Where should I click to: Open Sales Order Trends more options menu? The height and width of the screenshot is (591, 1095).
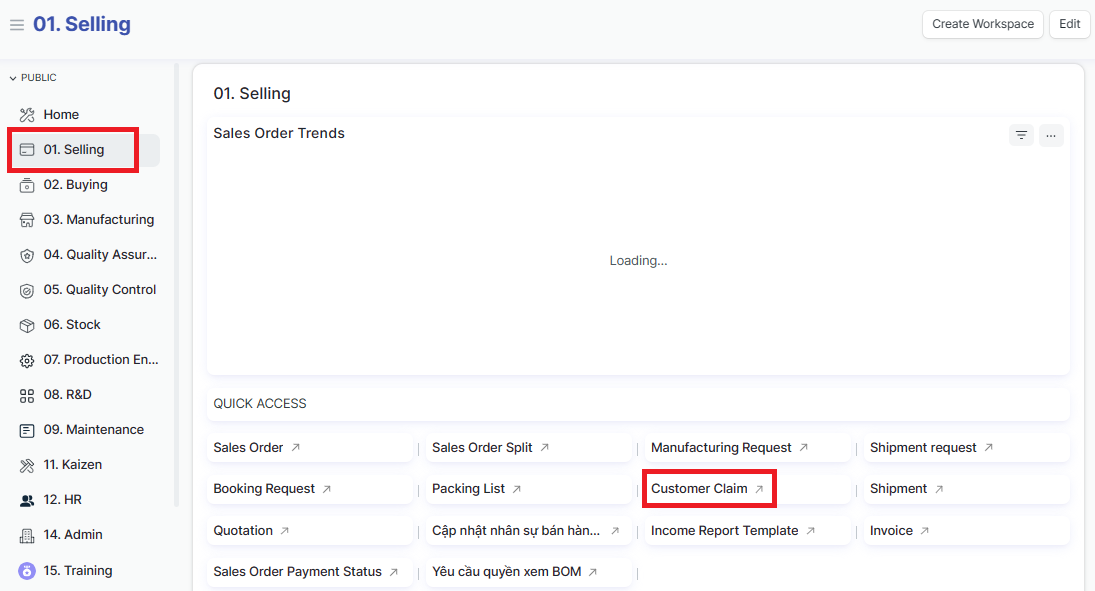pos(1050,135)
